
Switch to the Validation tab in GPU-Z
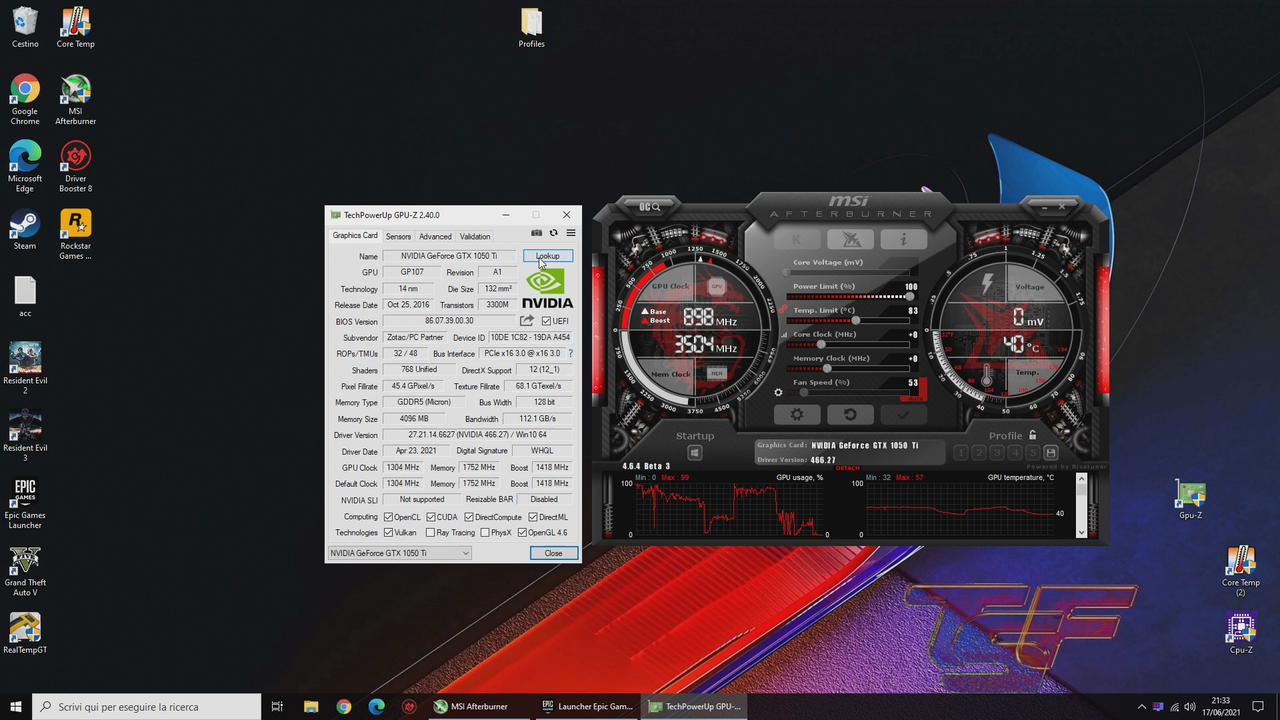[475, 237]
